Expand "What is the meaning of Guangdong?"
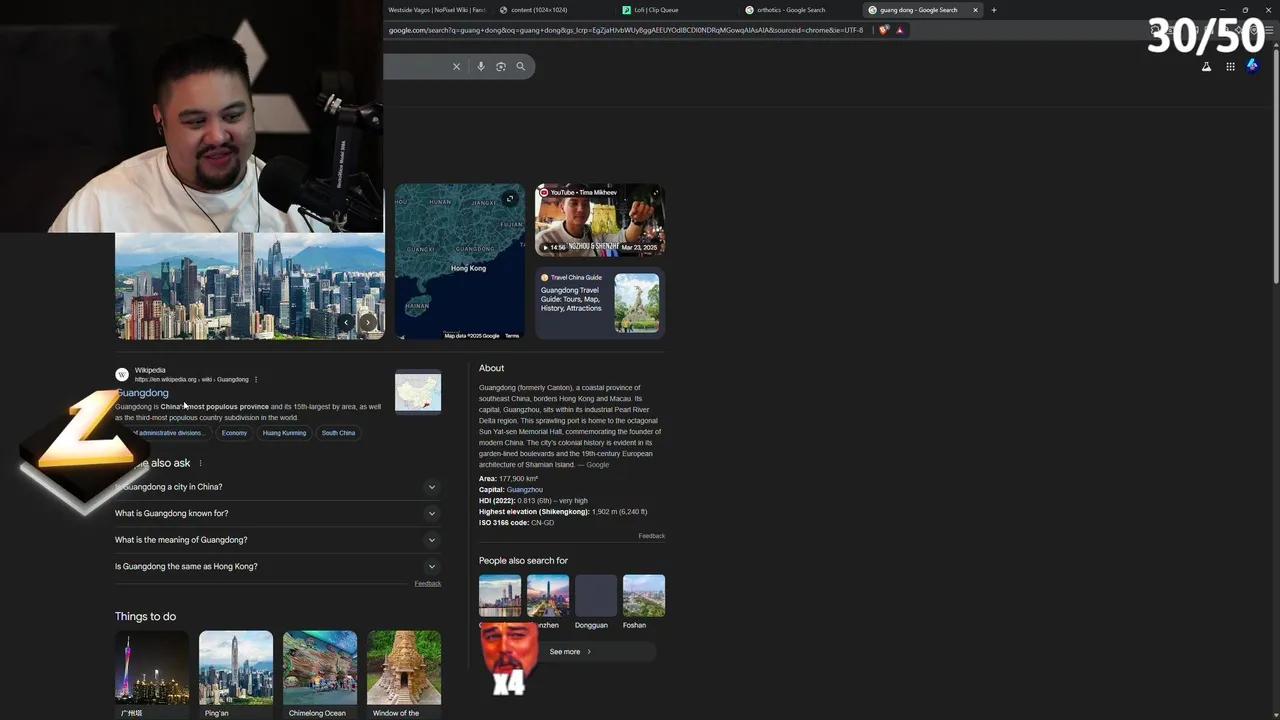Screen dimensions: 1280x720 [x=432, y=540]
